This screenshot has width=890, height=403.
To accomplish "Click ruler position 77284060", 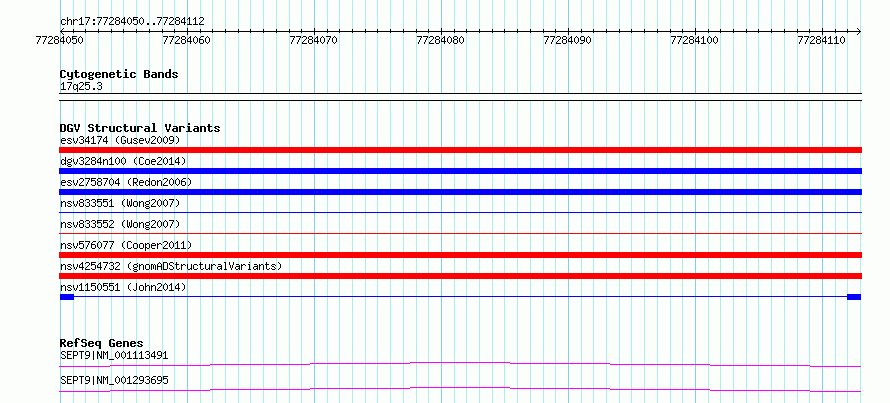I will pyautogui.click(x=187, y=40).
